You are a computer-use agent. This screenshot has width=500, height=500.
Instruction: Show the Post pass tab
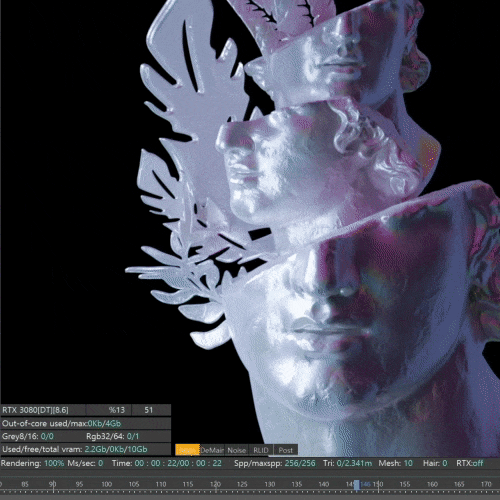click(285, 450)
